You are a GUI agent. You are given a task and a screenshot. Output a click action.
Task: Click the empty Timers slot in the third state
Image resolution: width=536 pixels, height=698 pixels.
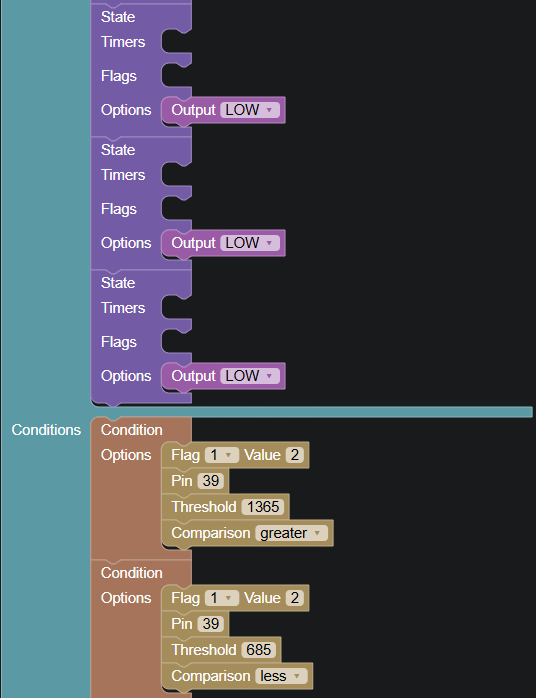coord(176,308)
